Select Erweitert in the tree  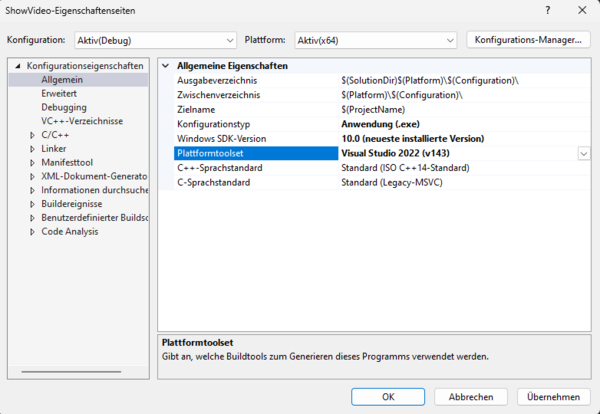[61, 93]
